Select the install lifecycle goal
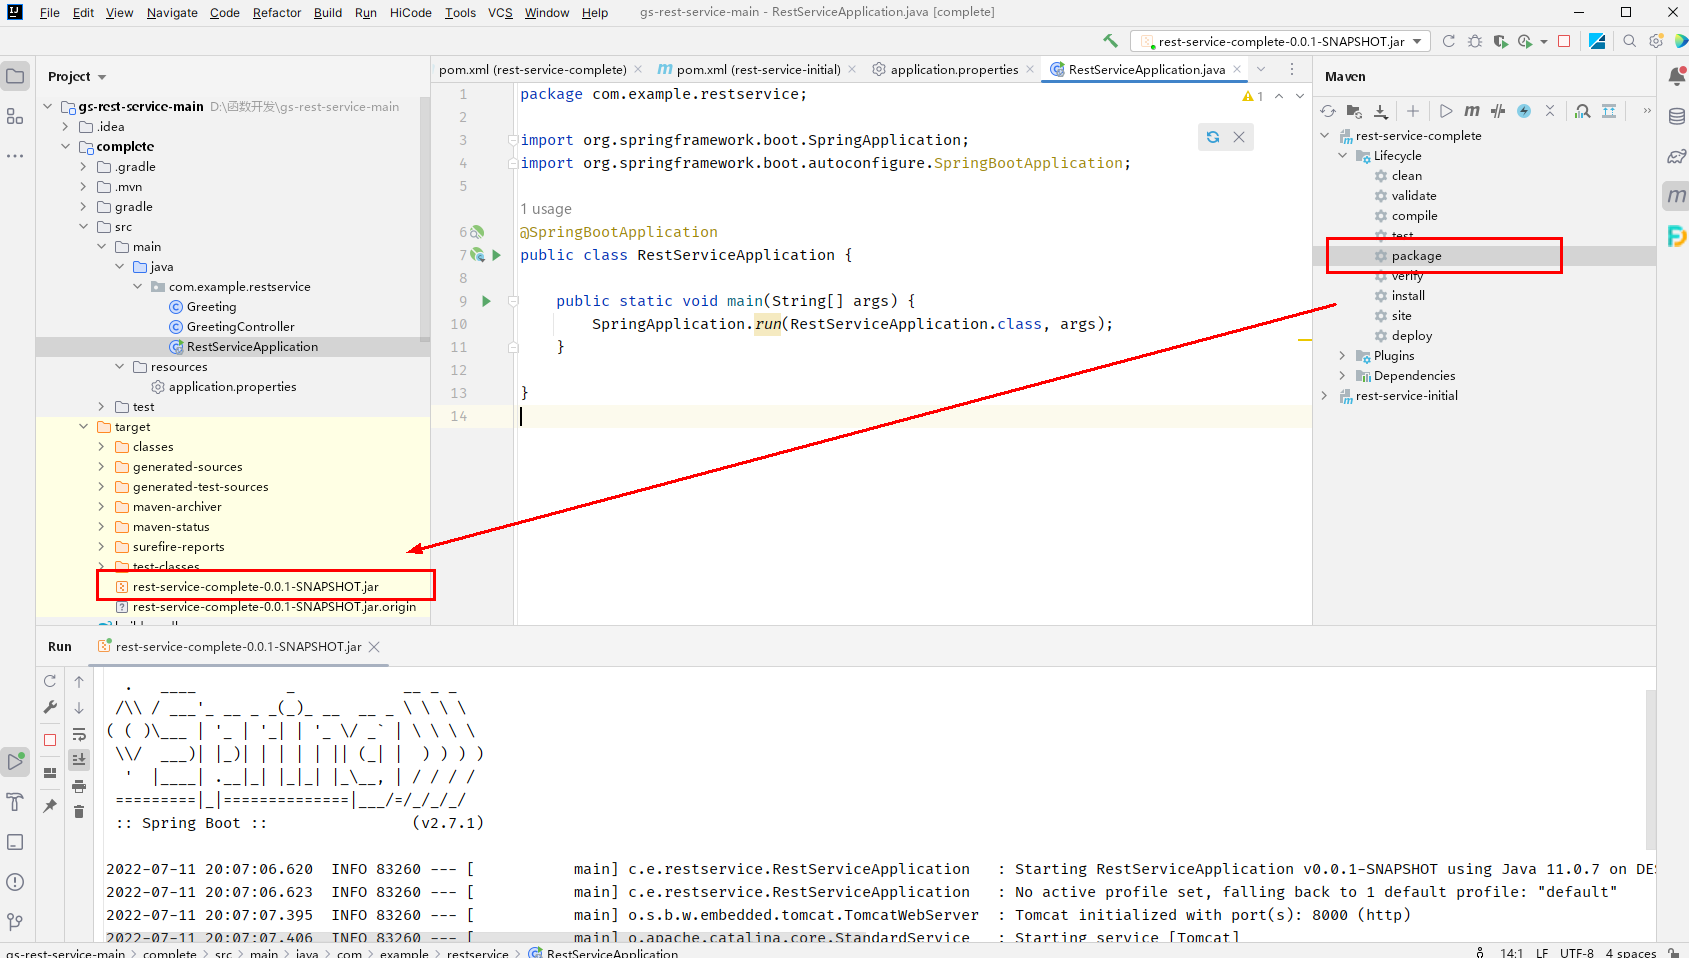The height and width of the screenshot is (958, 1689). 1408,296
